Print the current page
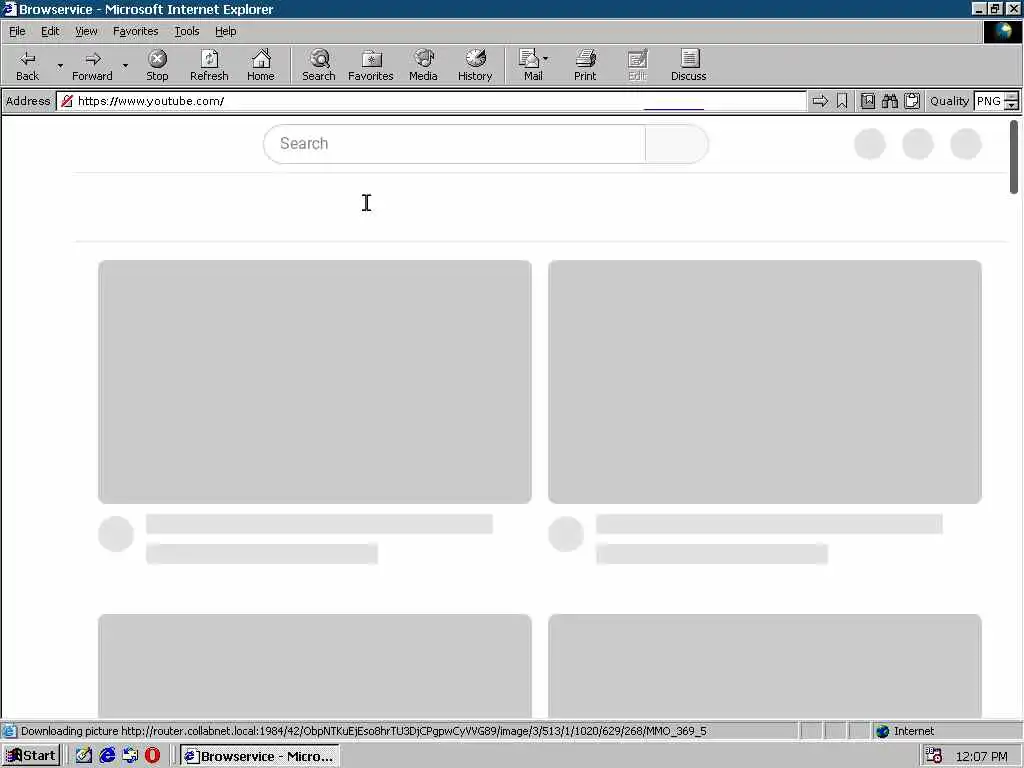 click(x=585, y=65)
